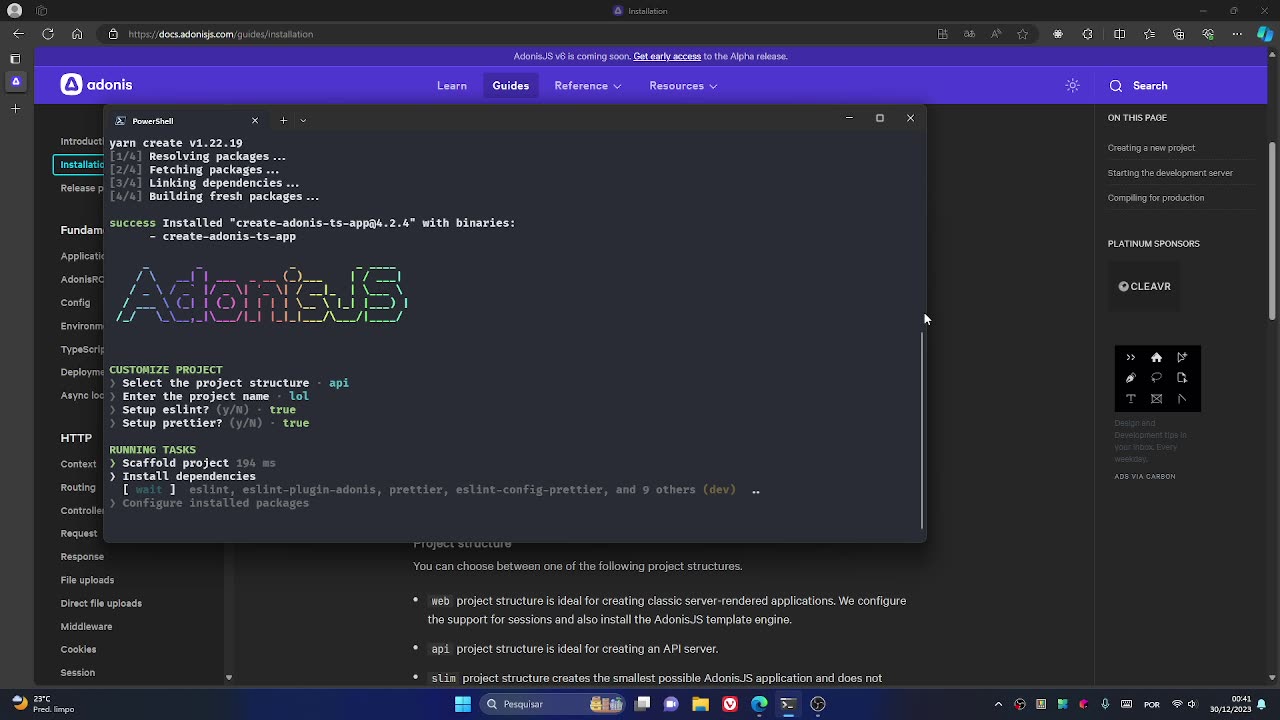Open browser settings three-dots menu
Image resolution: width=1280 pixels, height=720 pixels.
coord(1238,34)
